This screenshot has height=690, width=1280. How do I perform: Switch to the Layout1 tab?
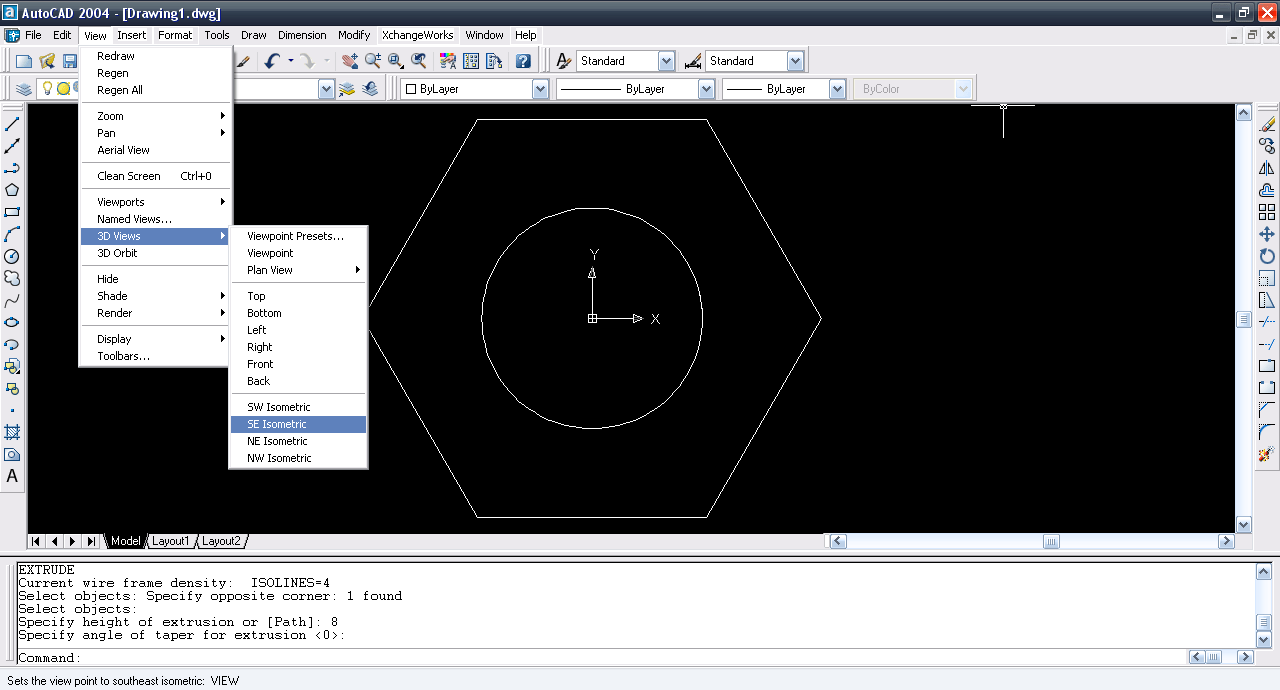point(170,541)
